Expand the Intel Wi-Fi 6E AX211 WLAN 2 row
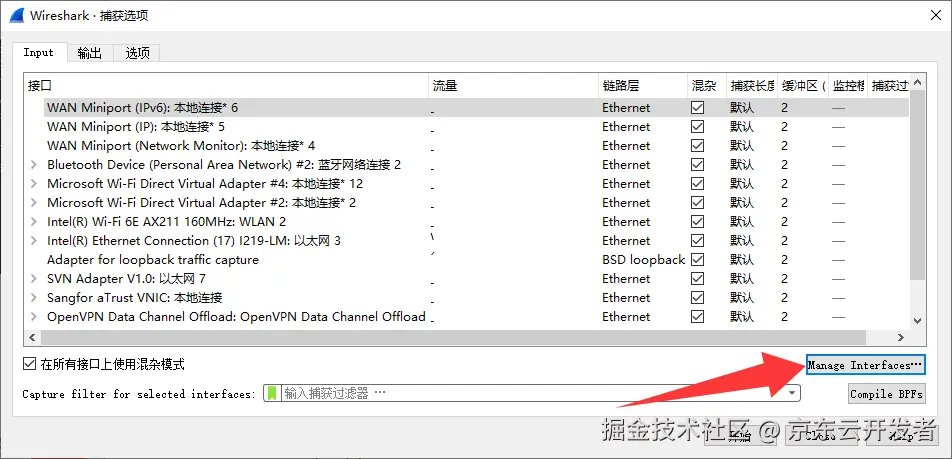The height and width of the screenshot is (459, 952). [34, 222]
